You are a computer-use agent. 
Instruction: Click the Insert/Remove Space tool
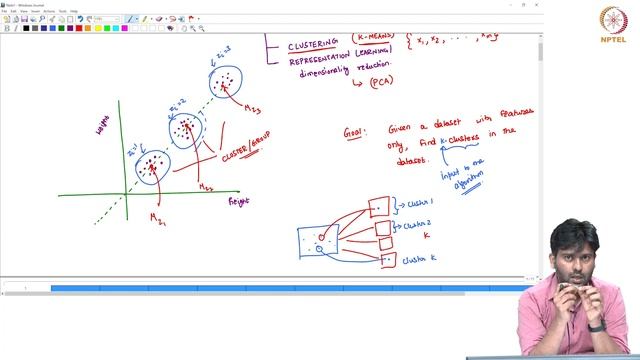(182, 19)
